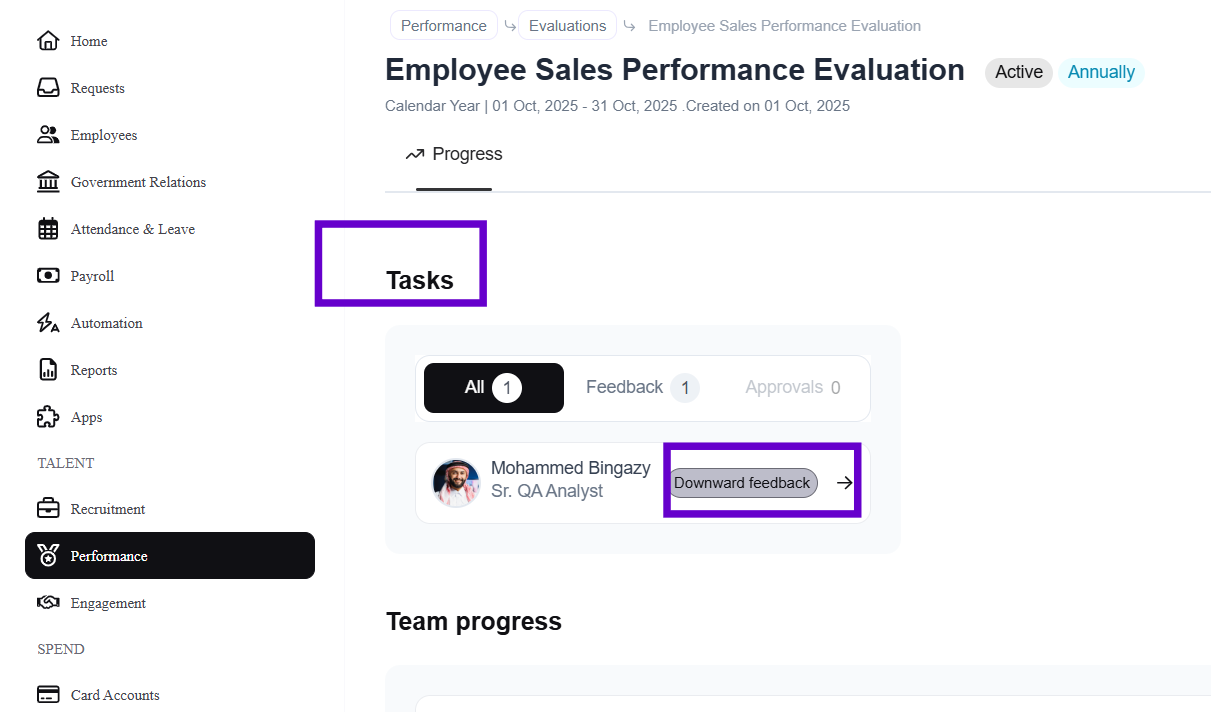Open the Requests inbox icon

pos(48,88)
